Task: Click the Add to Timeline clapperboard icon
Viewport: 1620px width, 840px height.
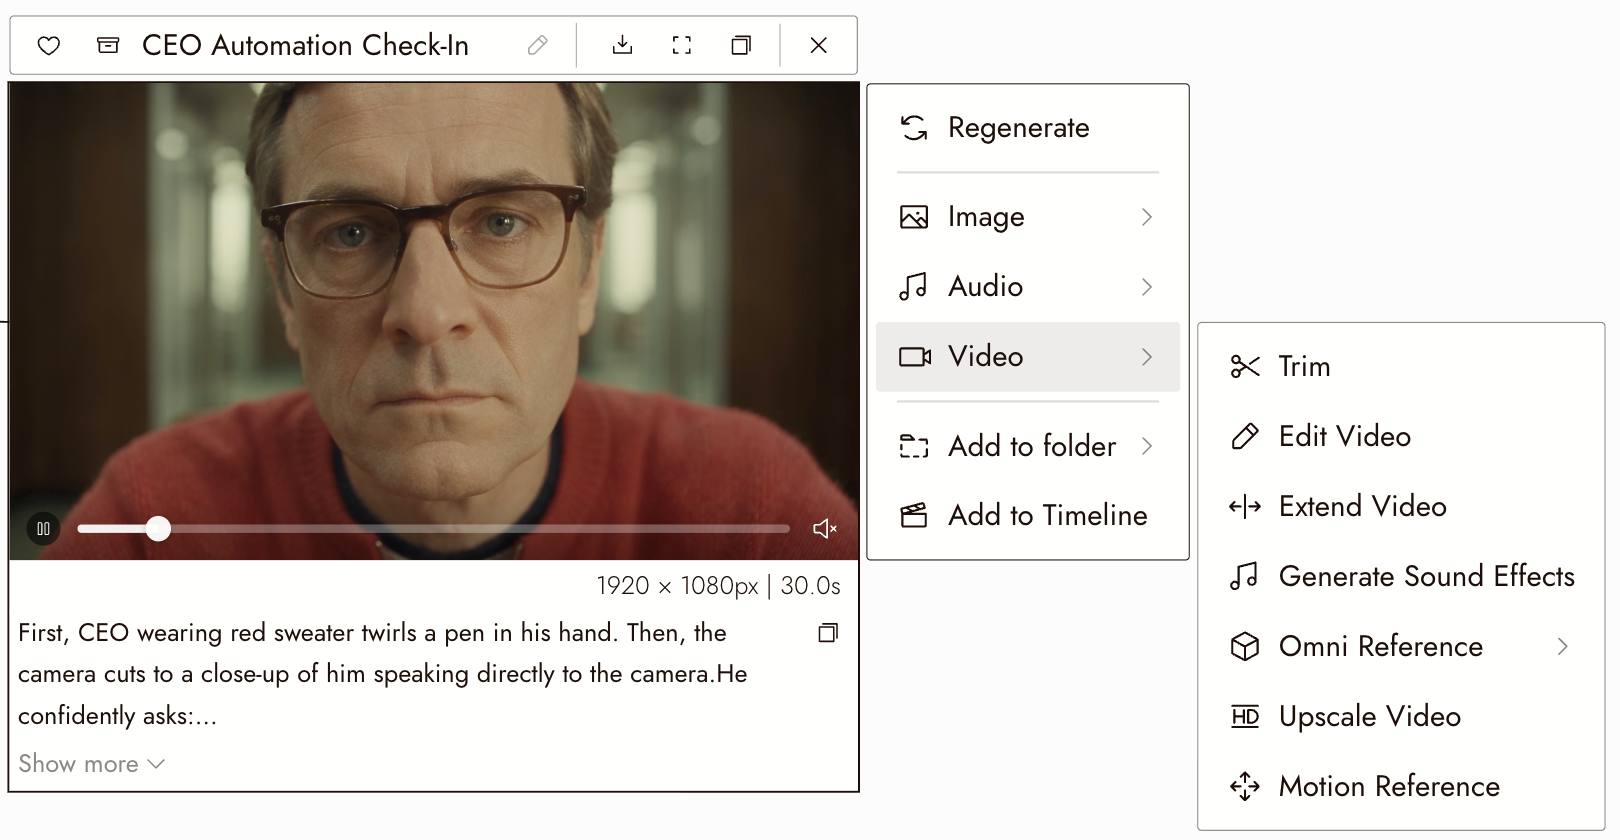Action: pos(914,515)
